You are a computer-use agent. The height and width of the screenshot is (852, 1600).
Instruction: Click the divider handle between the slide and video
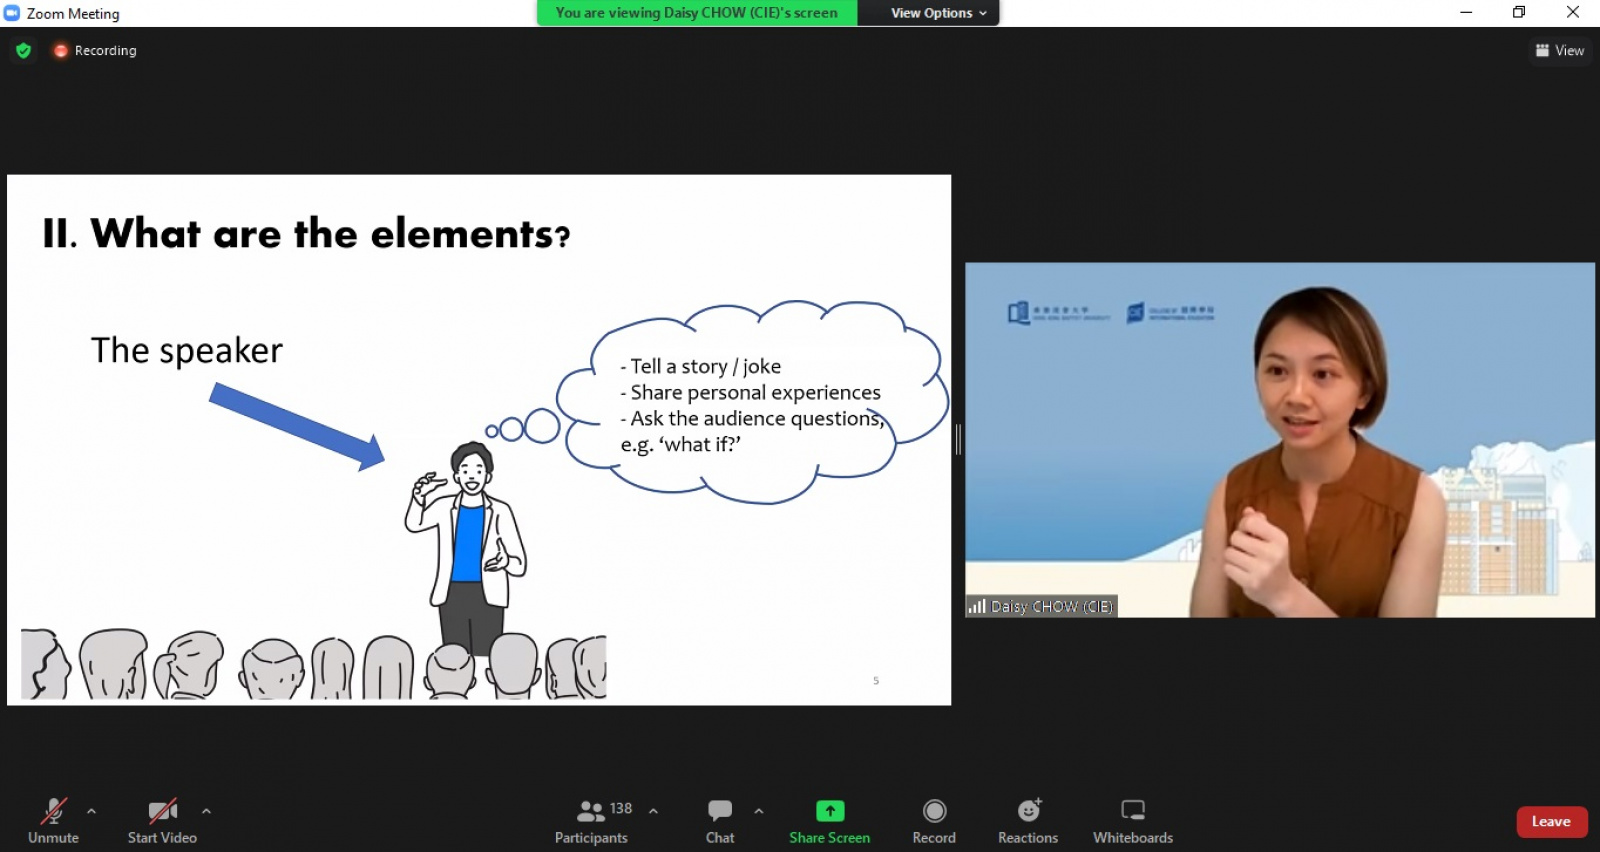coord(958,439)
